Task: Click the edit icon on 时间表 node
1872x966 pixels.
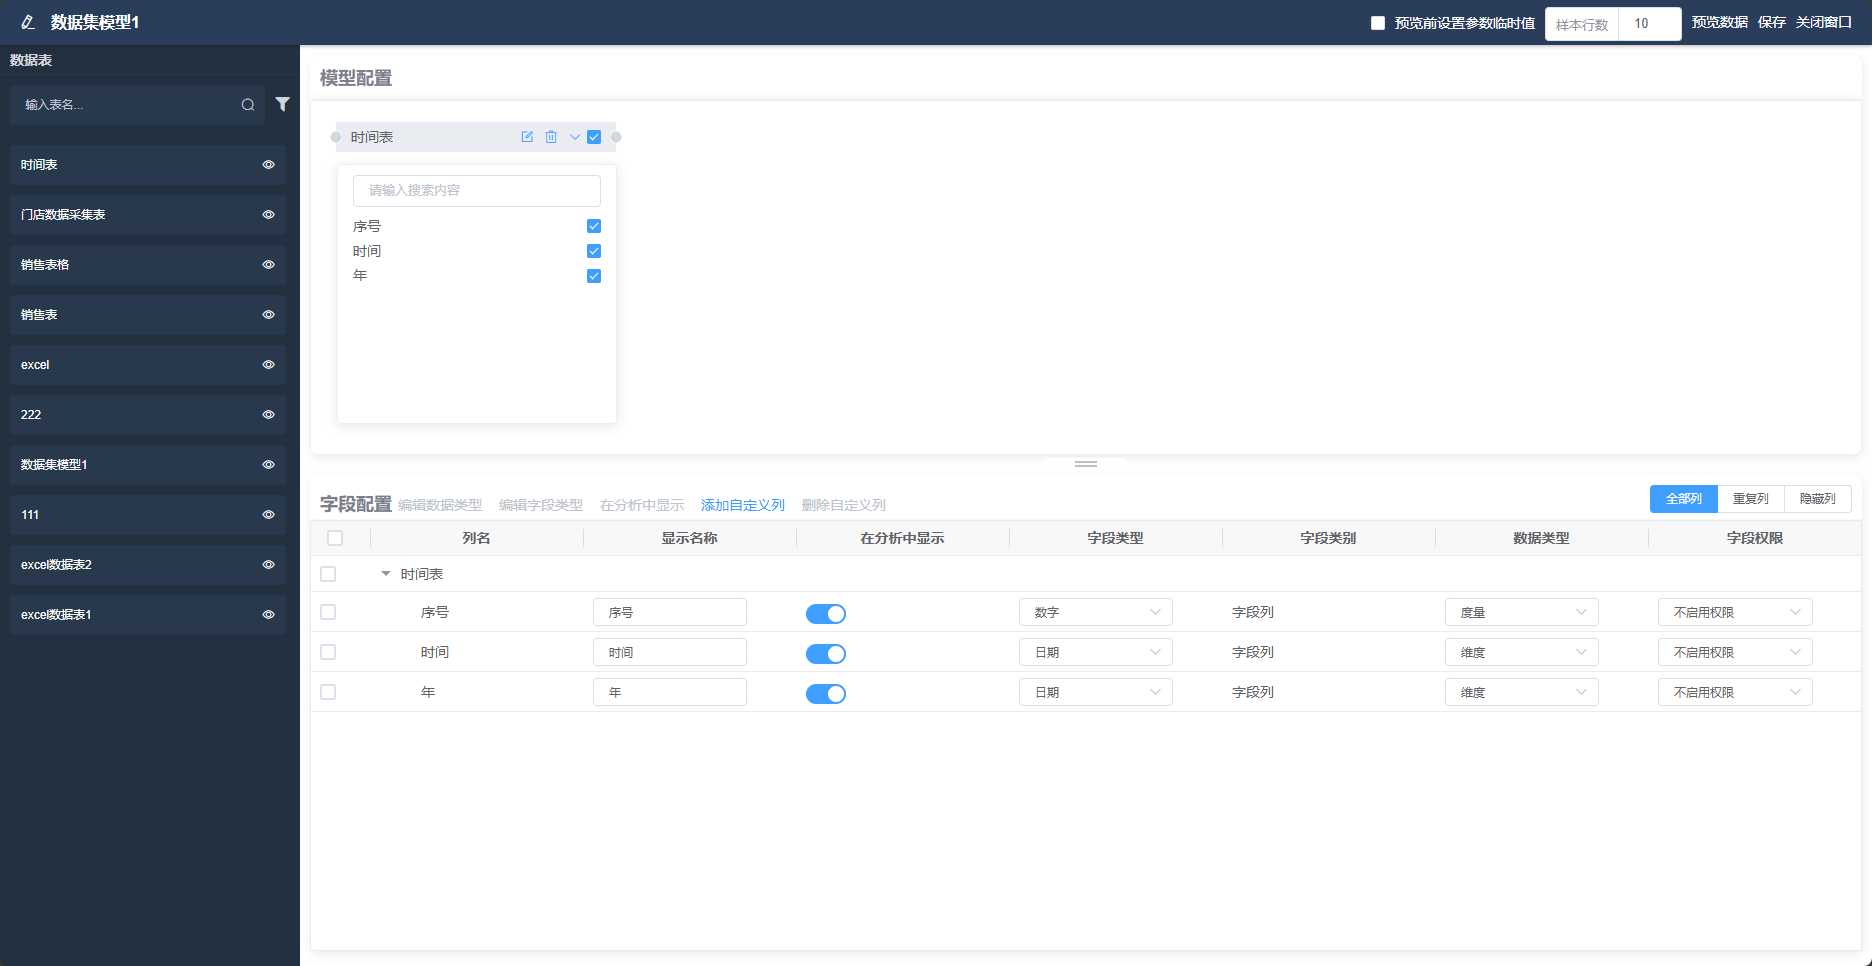Action: tap(527, 137)
